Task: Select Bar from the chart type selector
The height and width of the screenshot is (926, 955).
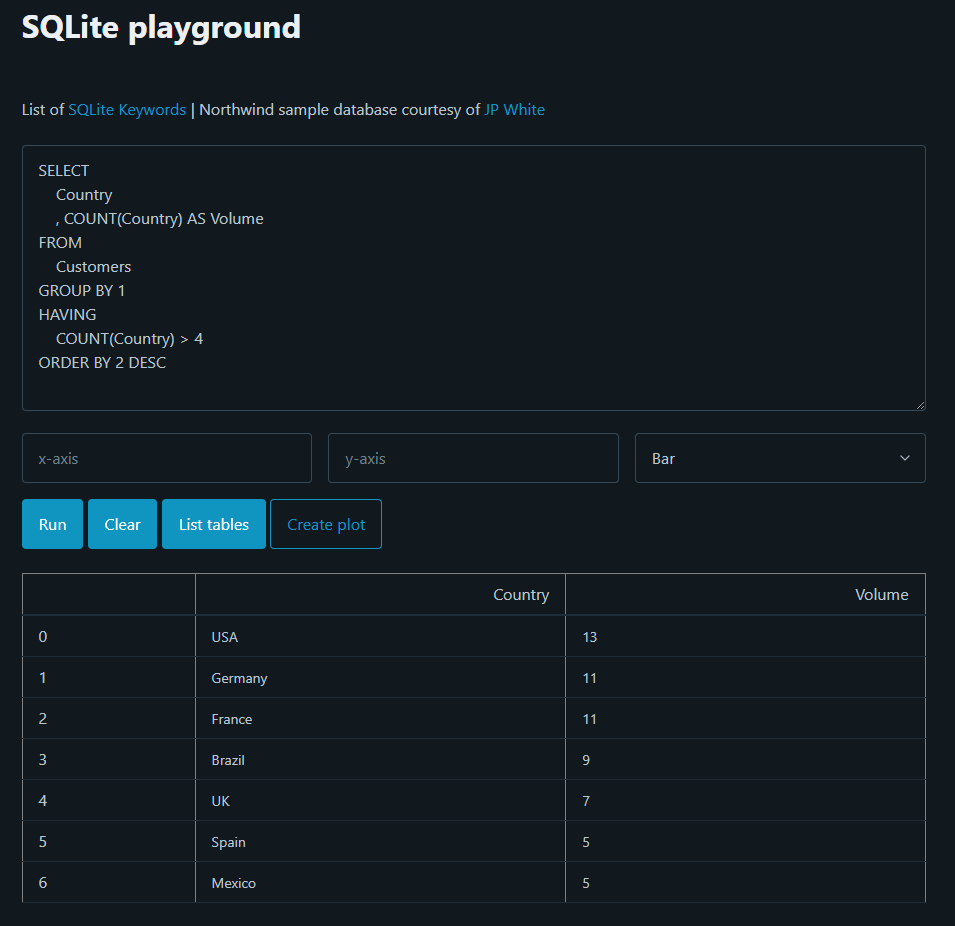Action: [780, 458]
